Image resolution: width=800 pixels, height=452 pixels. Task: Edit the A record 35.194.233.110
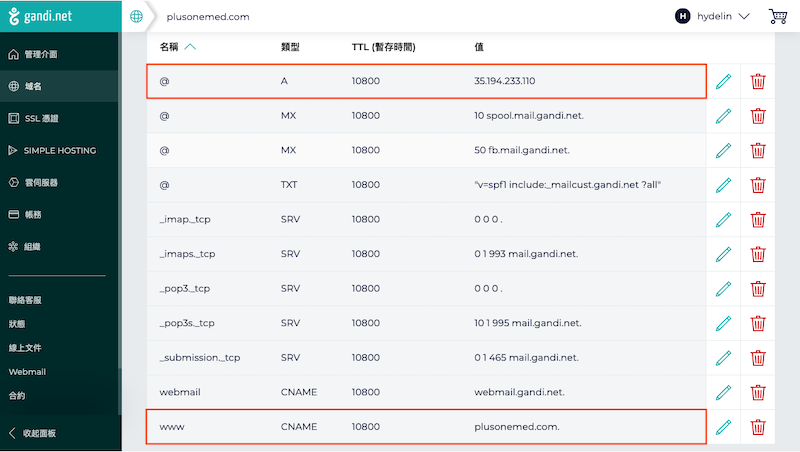[723, 81]
